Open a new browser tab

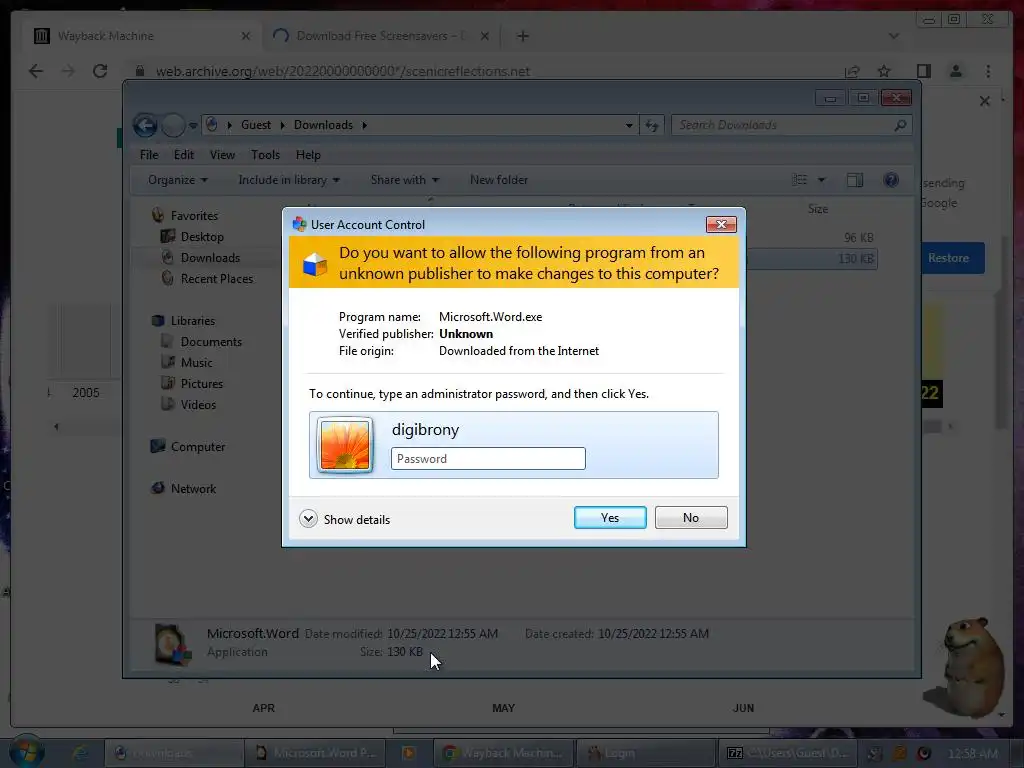522,36
